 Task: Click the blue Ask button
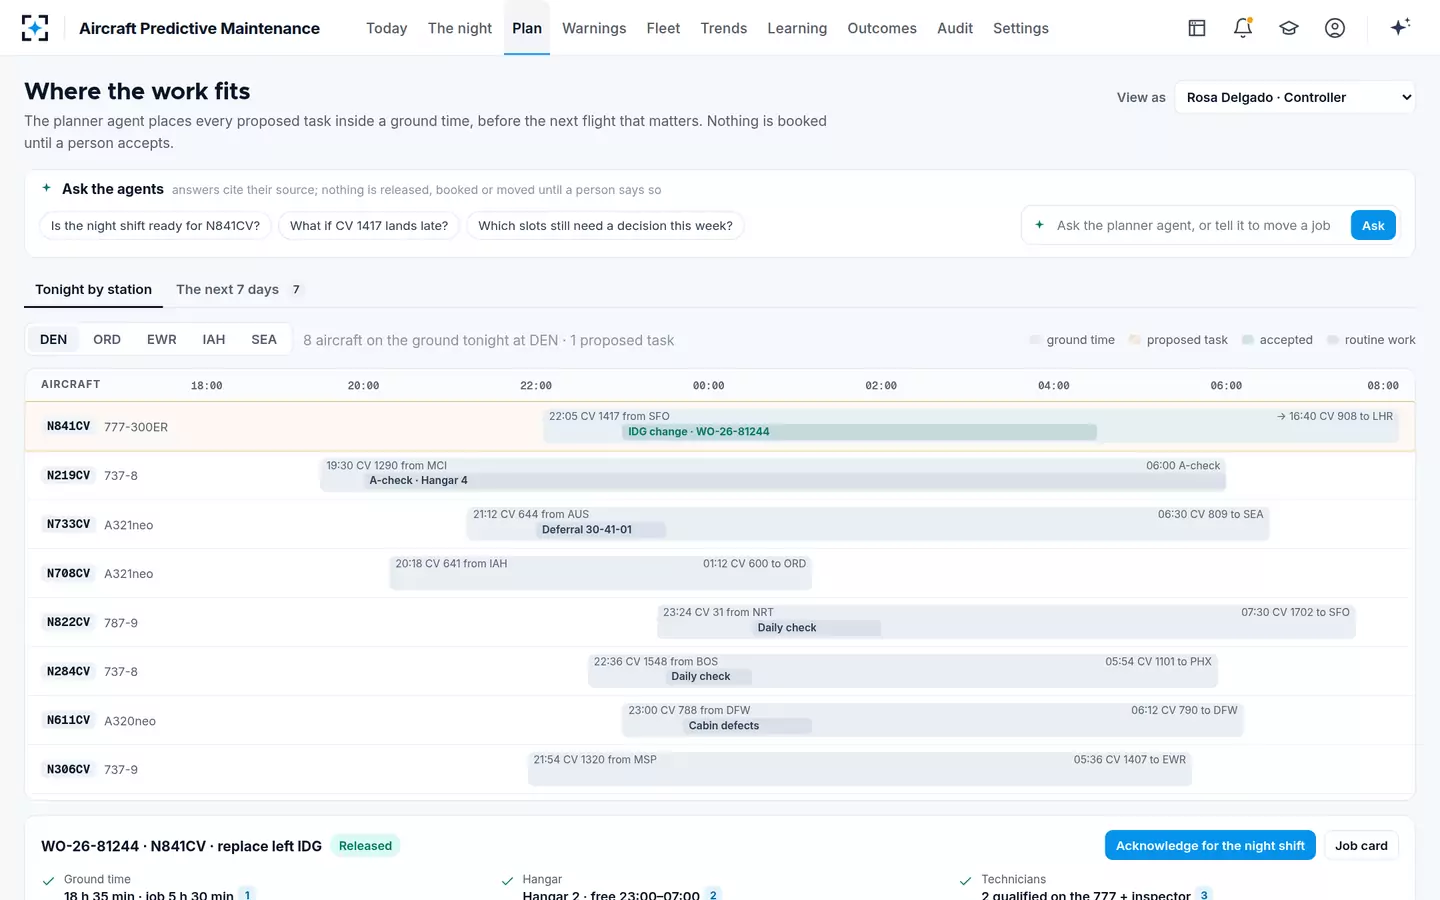coord(1373,225)
